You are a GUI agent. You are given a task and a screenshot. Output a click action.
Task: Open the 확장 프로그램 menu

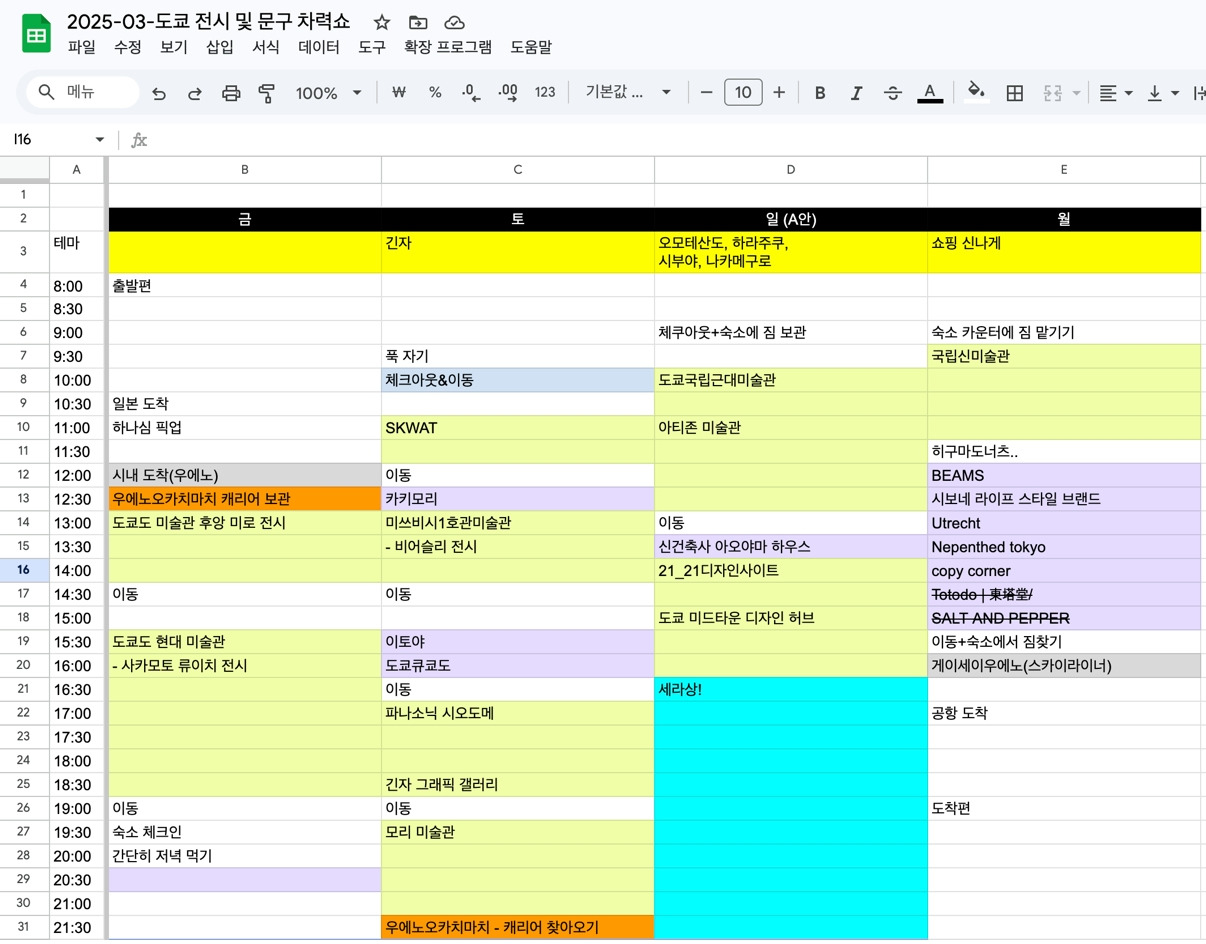point(448,47)
